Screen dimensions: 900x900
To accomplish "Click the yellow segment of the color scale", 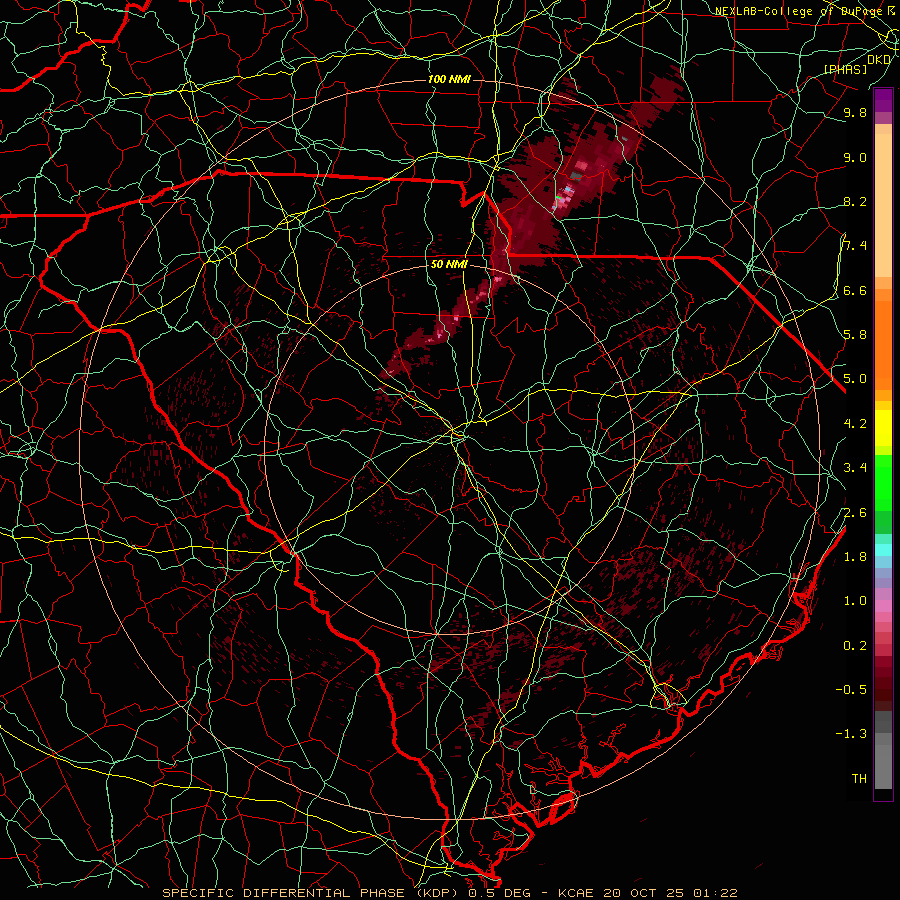I will point(883,428).
